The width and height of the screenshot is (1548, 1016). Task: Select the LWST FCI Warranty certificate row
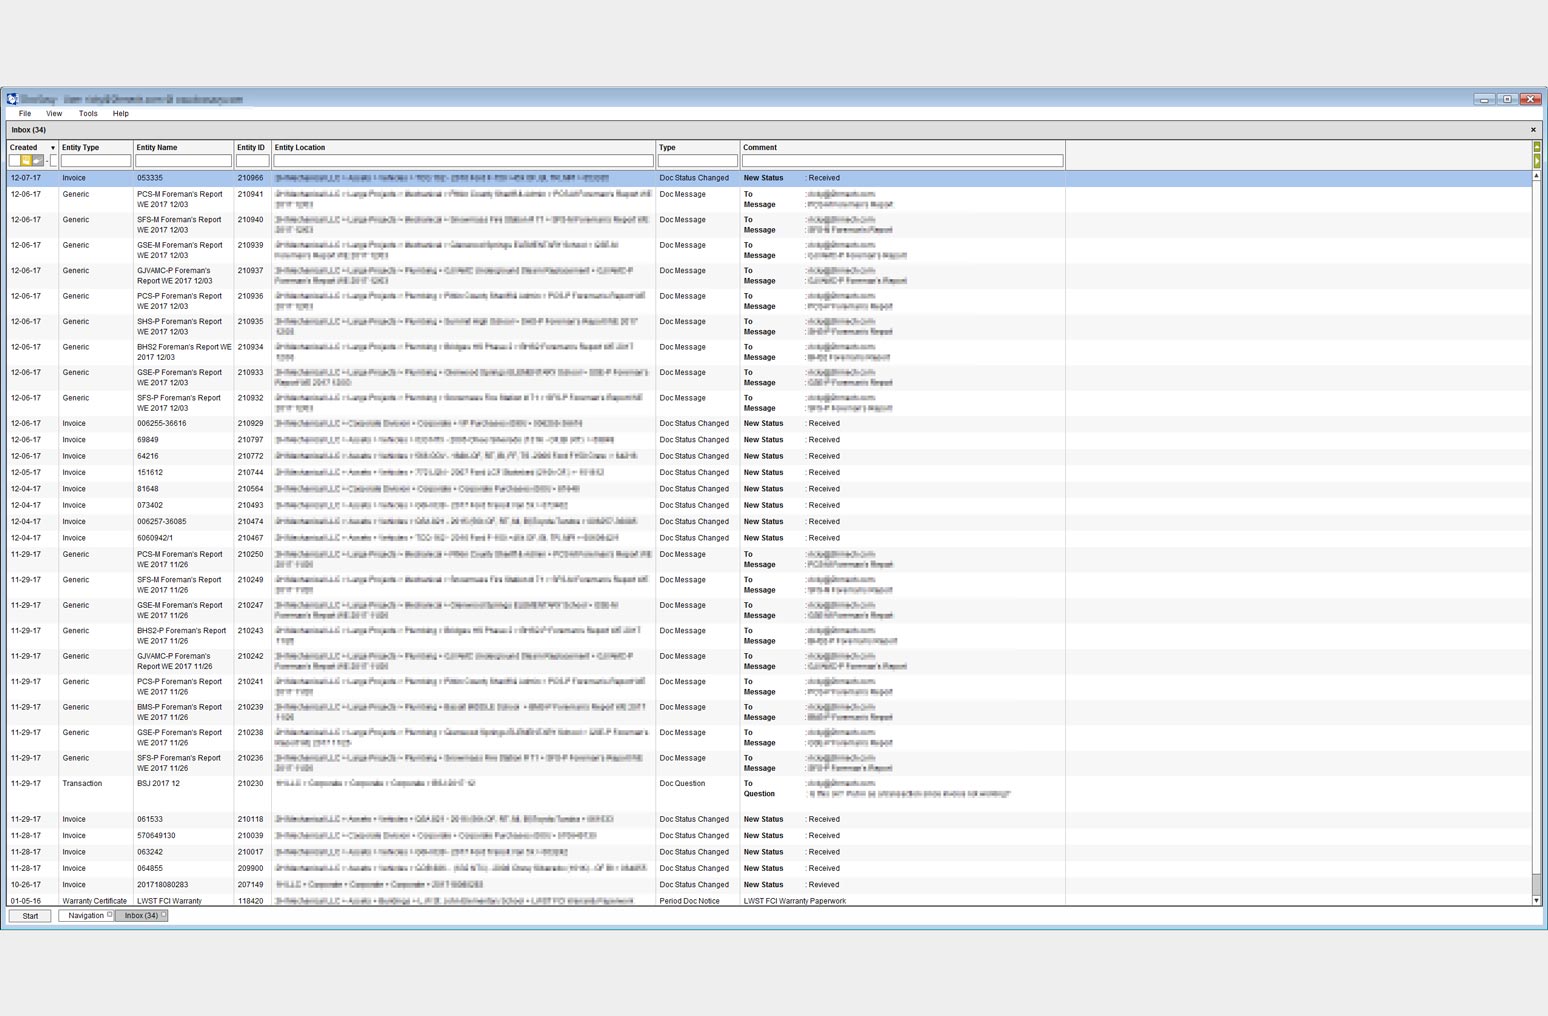click(769, 900)
